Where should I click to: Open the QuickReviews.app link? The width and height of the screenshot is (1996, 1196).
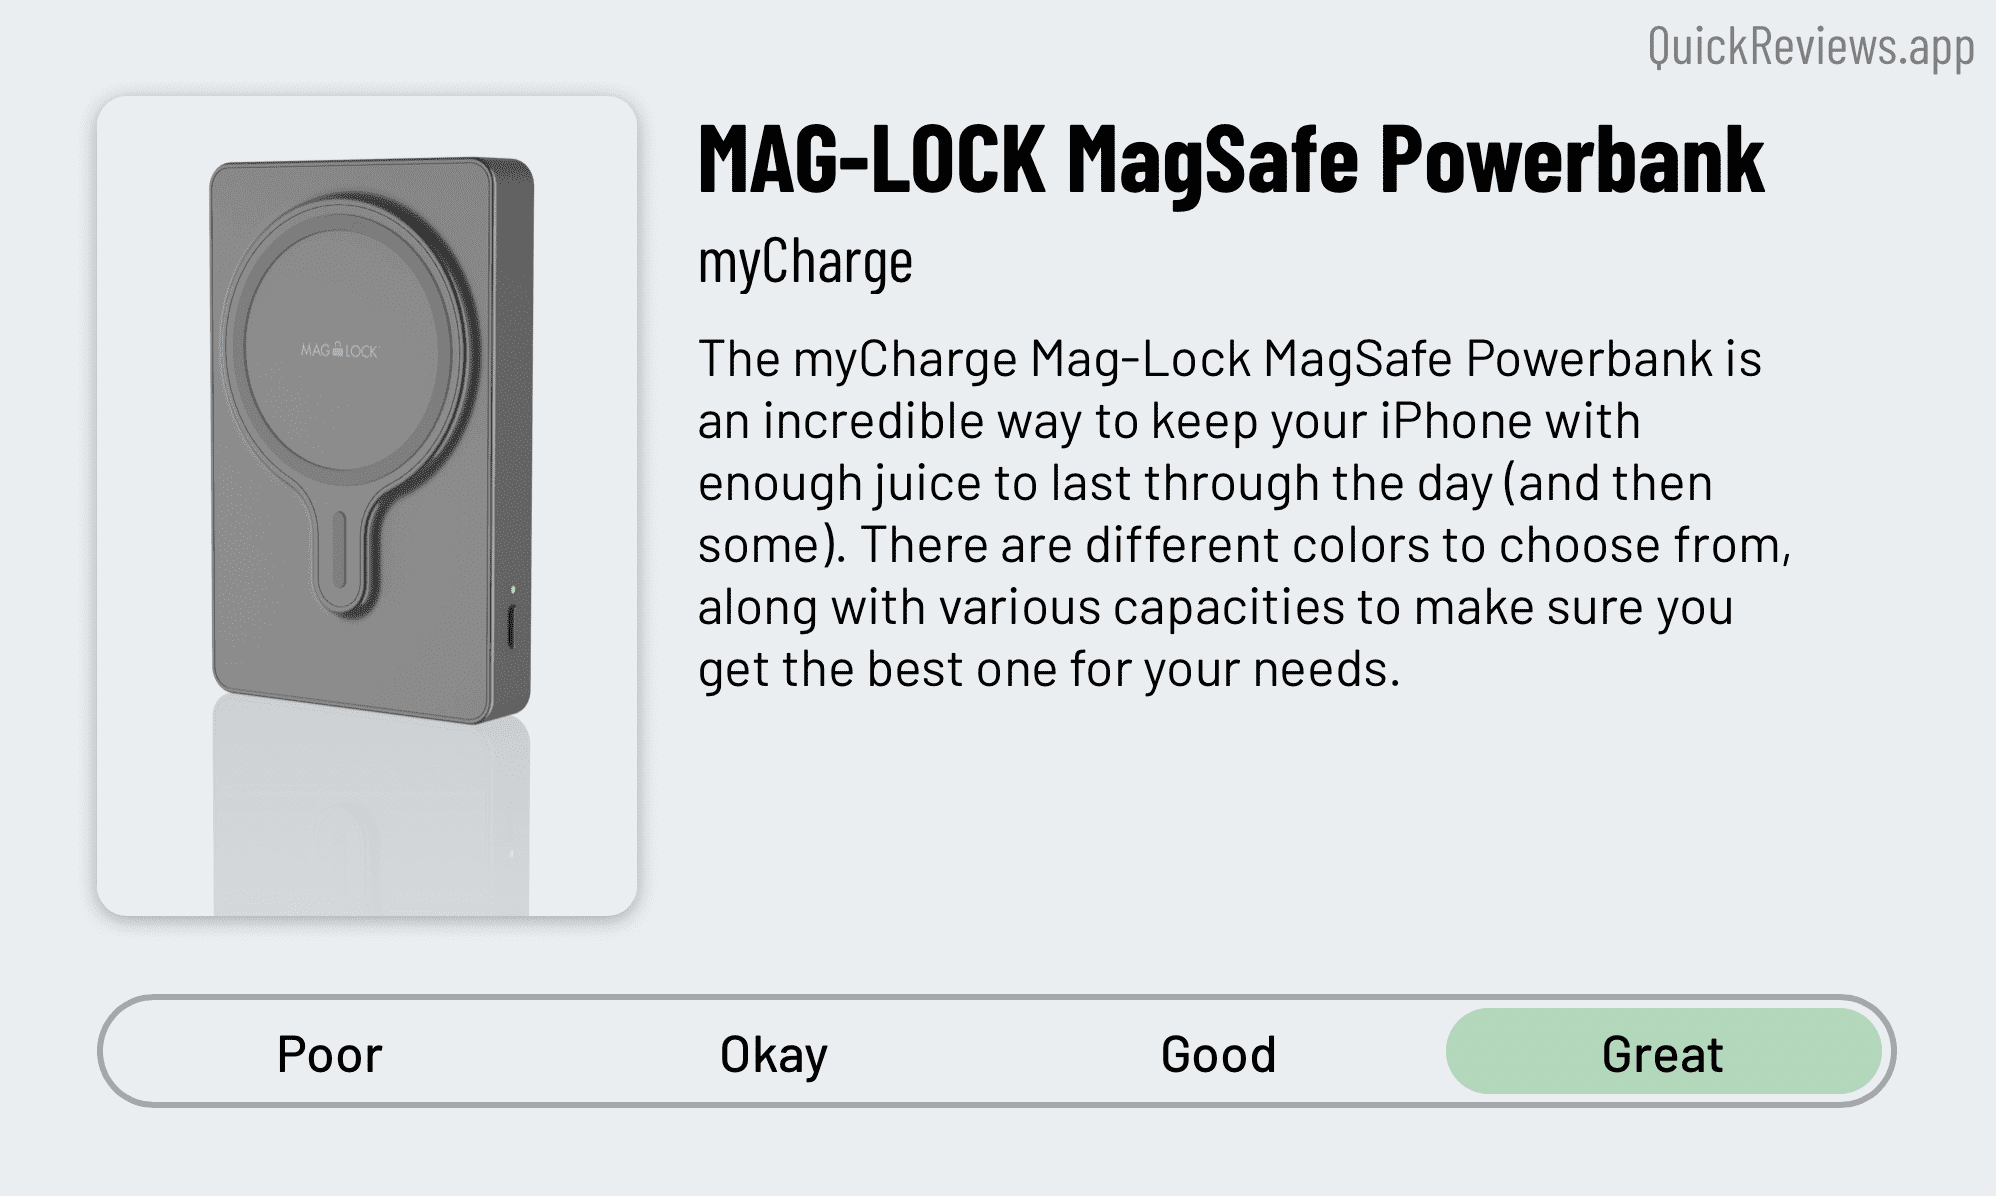(1811, 47)
